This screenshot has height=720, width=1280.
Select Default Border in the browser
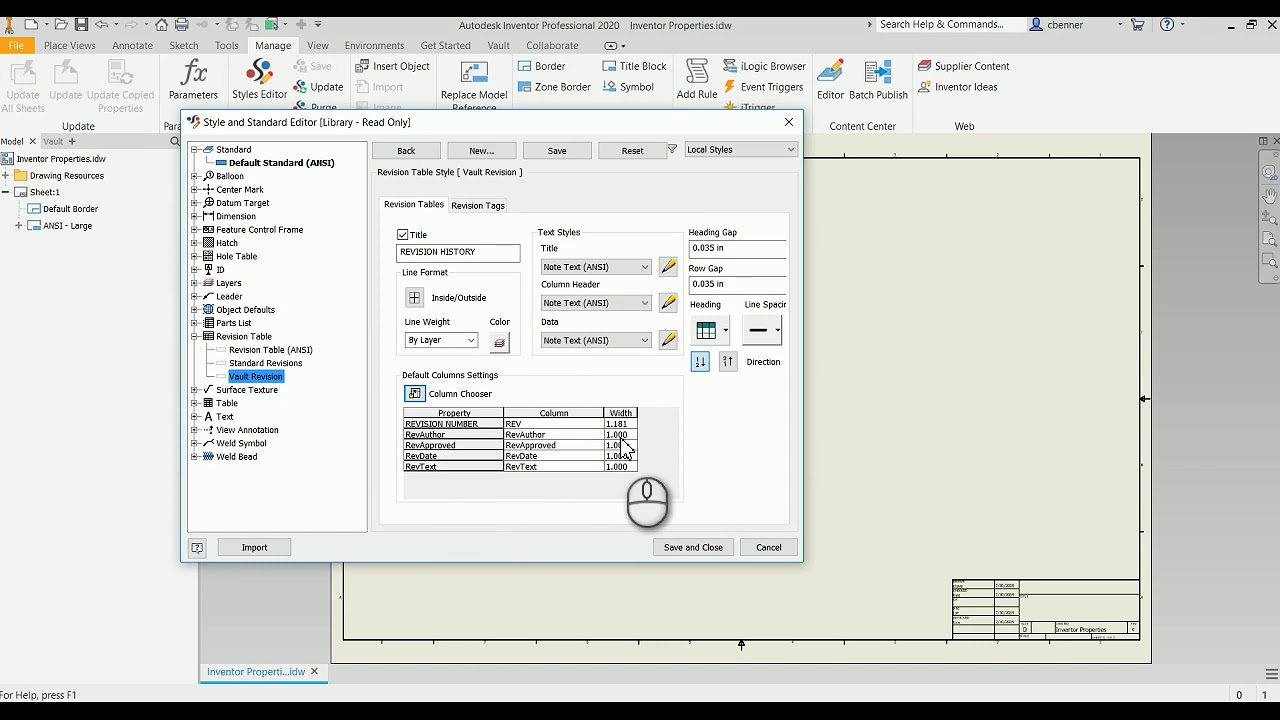coord(70,209)
